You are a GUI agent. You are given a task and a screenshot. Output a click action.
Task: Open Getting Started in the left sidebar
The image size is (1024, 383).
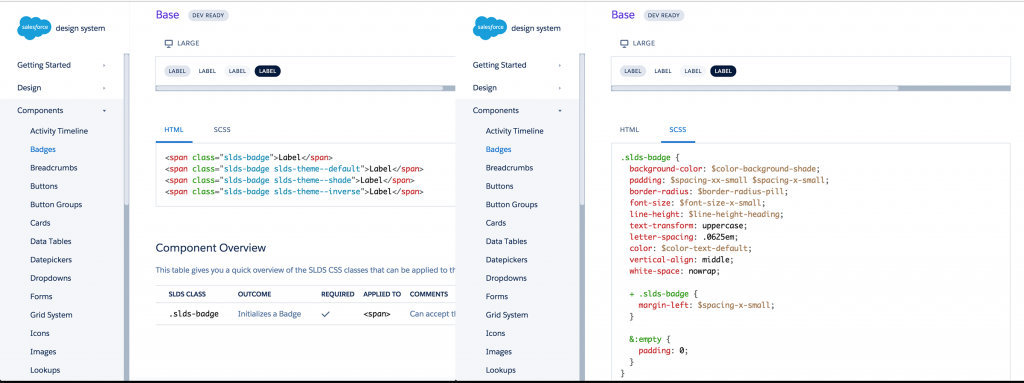pyautogui.click(x=44, y=65)
